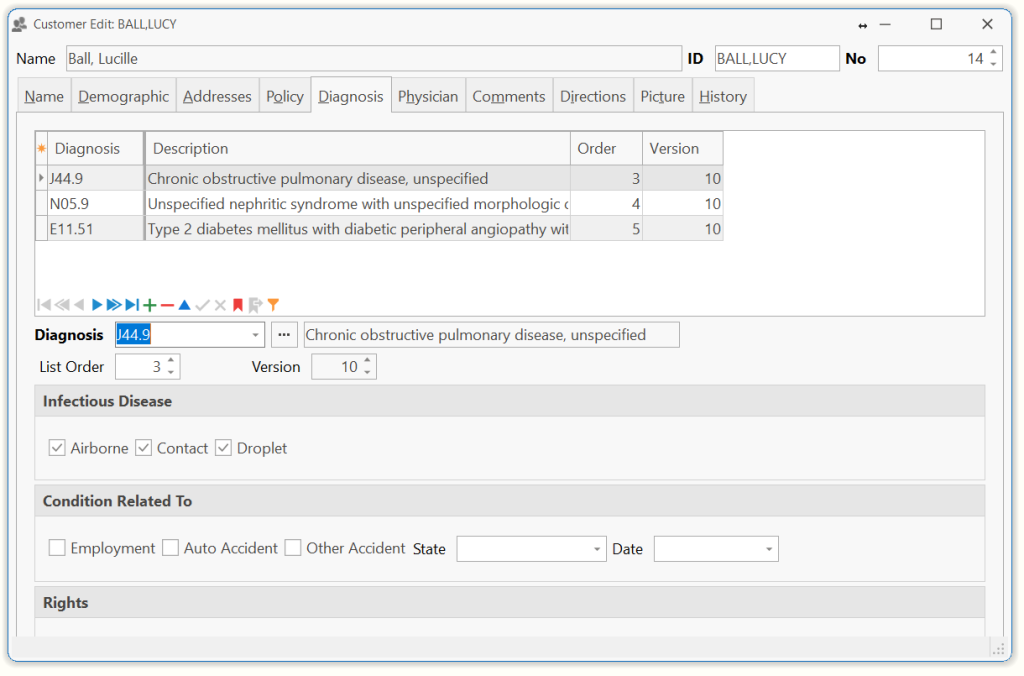
Task: Click the blue edit triangle icon
Action: (184, 305)
